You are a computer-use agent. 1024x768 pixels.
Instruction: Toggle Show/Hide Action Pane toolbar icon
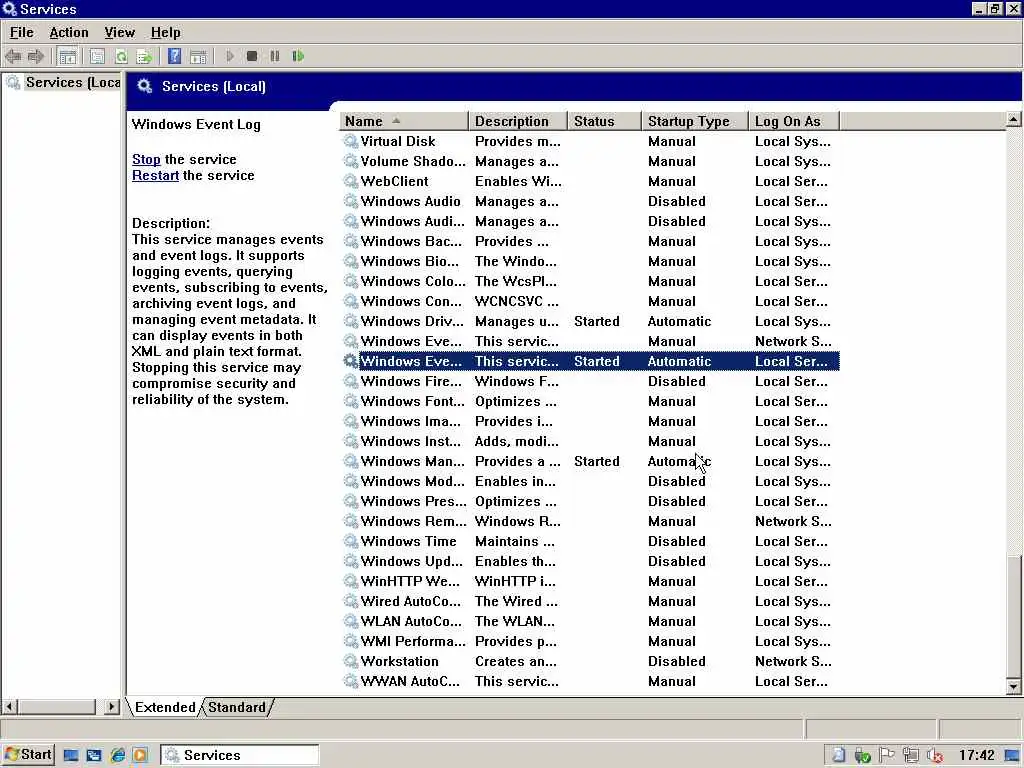coord(198,57)
